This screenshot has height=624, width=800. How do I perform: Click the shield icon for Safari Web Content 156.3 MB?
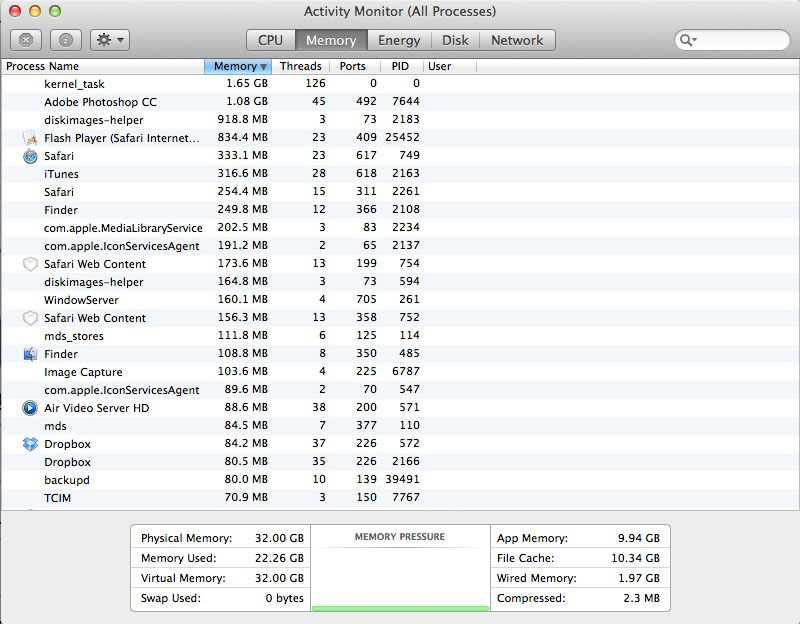(30, 318)
